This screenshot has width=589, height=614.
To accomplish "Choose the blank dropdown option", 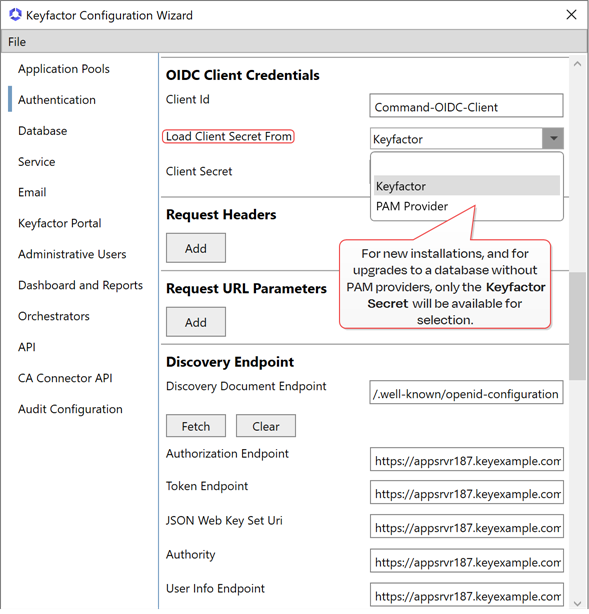I will (x=467, y=166).
